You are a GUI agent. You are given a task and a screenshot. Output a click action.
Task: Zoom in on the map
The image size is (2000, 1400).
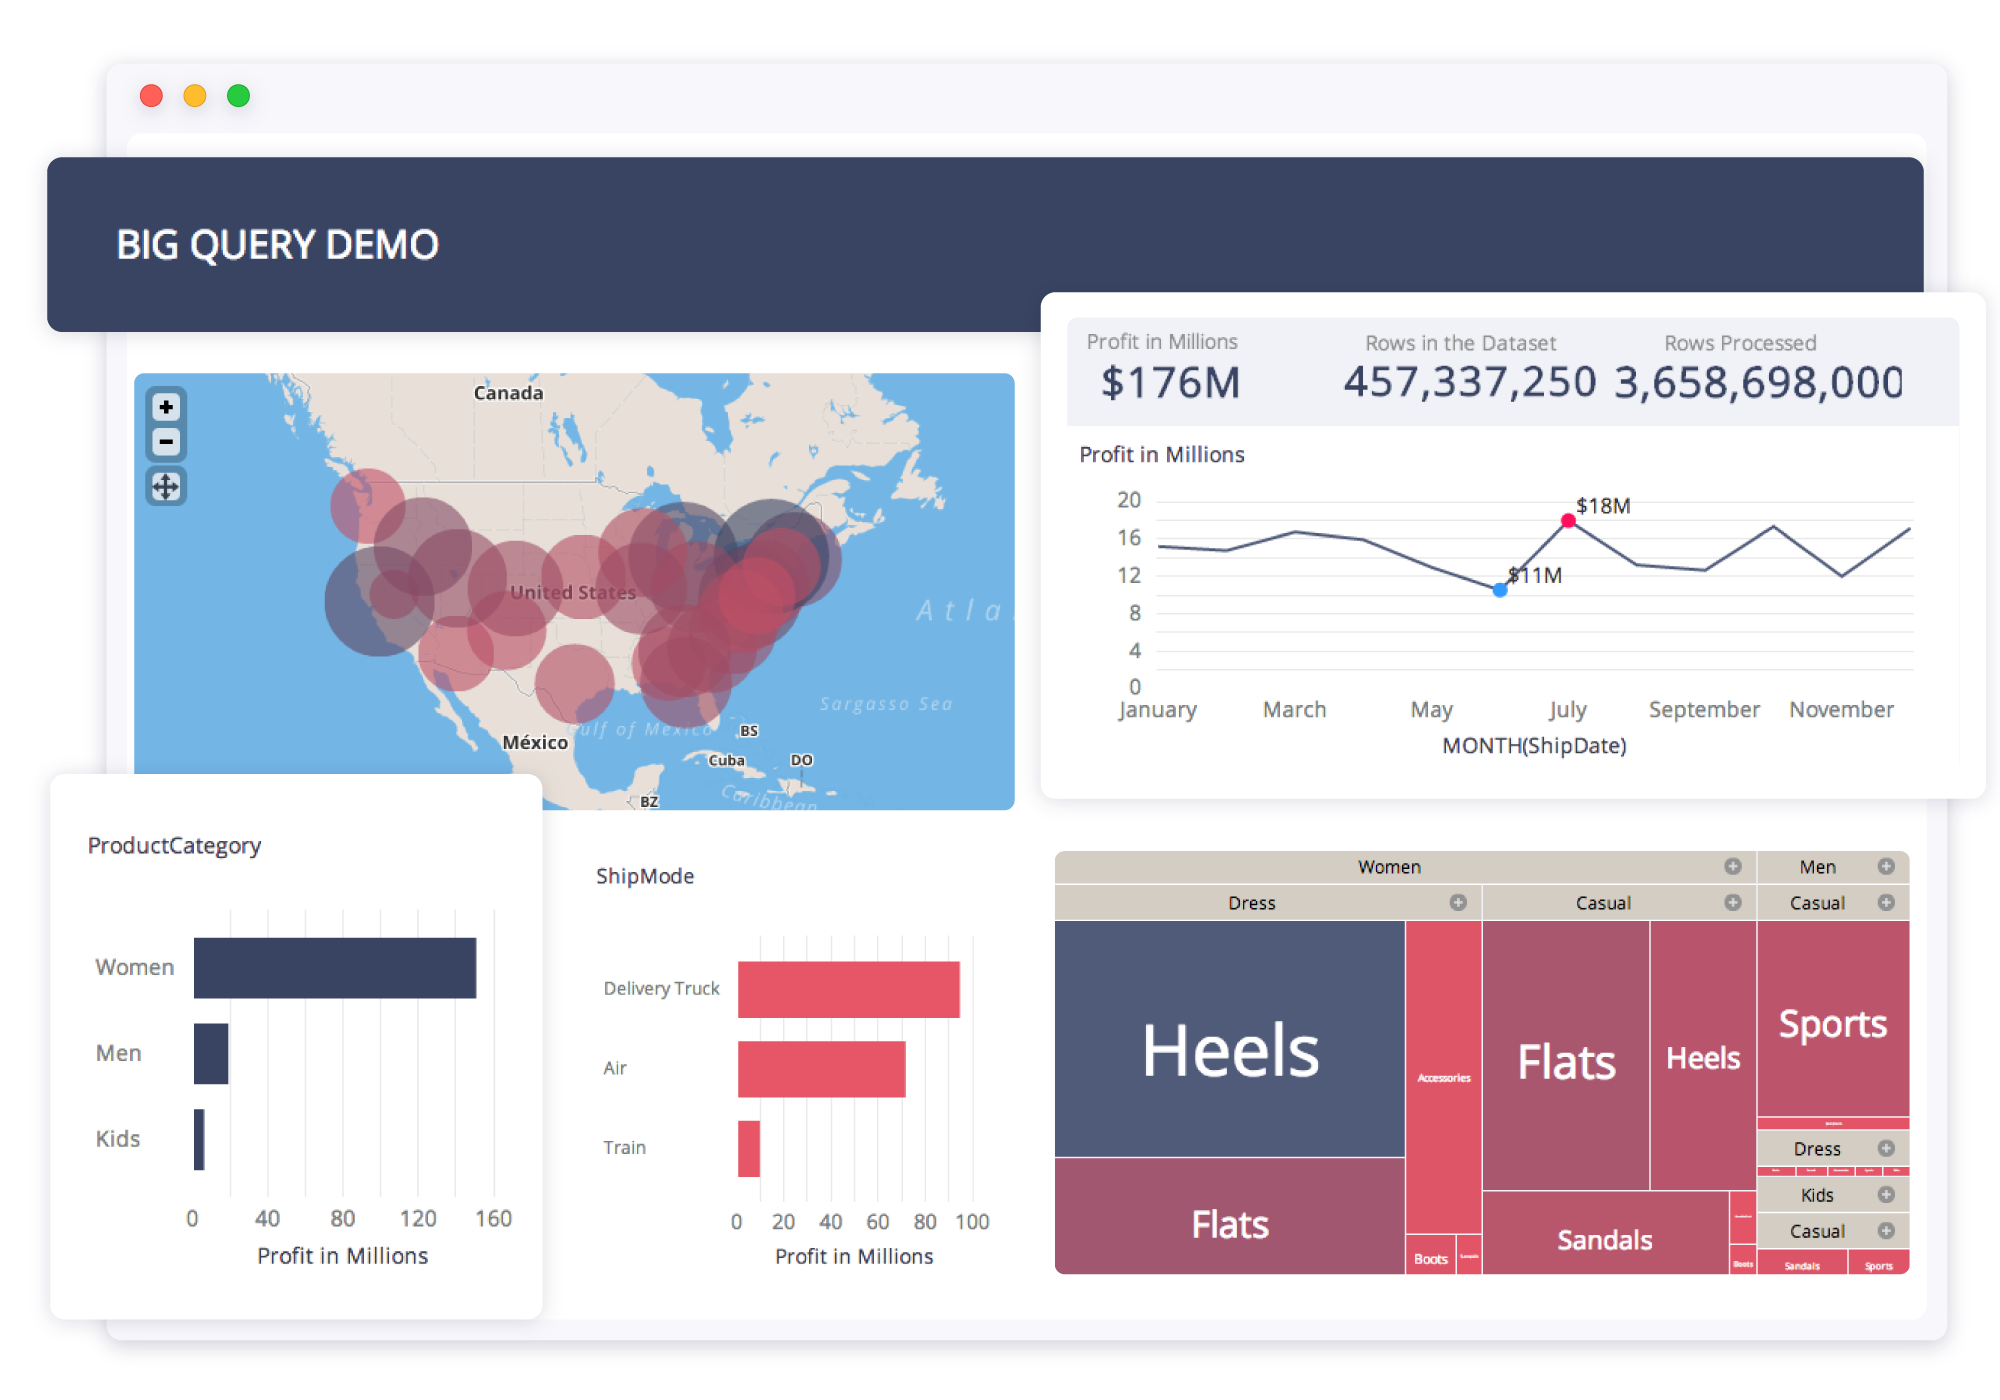(165, 407)
